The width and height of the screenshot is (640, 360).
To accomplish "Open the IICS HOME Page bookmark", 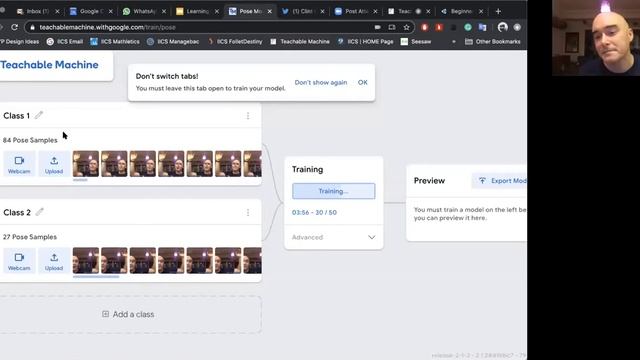I will [365, 42].
